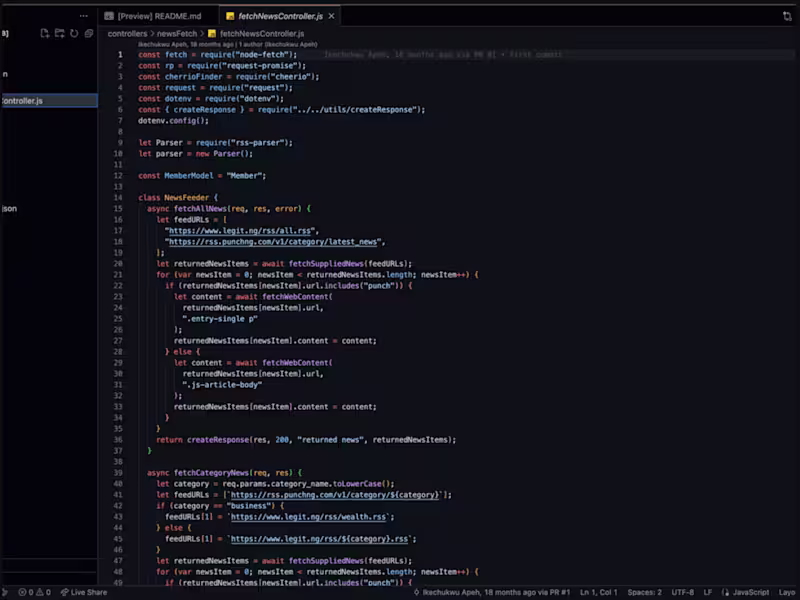Click the newsFetch breadcrumb segment
Screen dimensions: 800x600
177,34
